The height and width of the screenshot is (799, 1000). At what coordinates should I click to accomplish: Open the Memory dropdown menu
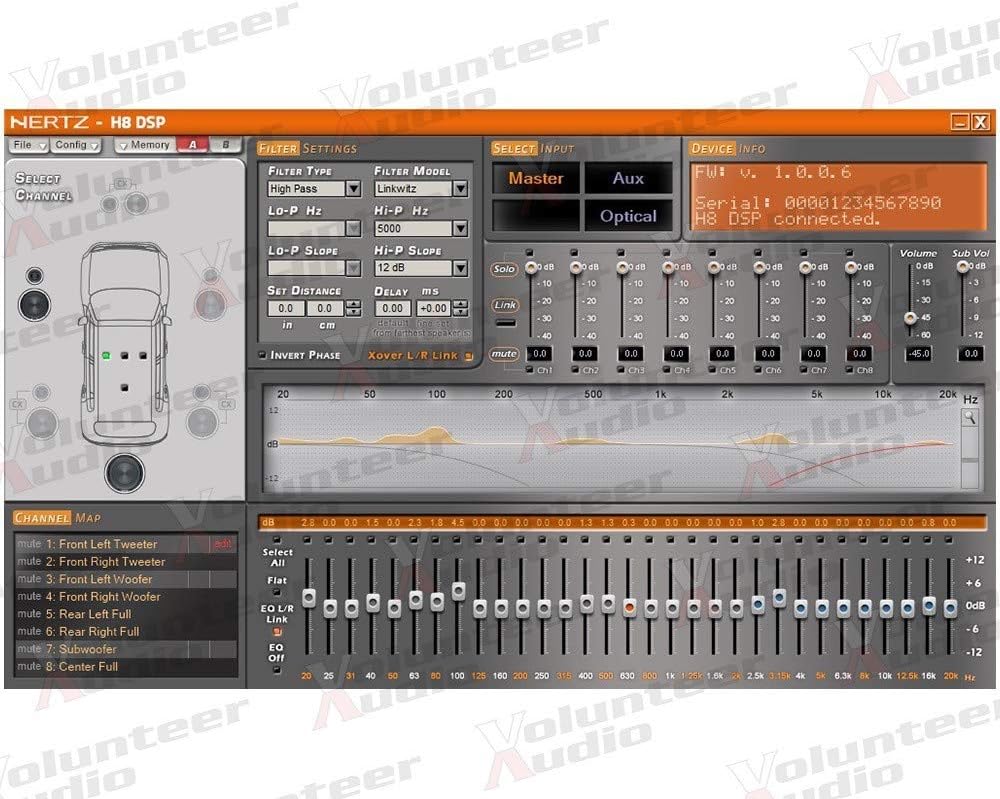[145, 145]
